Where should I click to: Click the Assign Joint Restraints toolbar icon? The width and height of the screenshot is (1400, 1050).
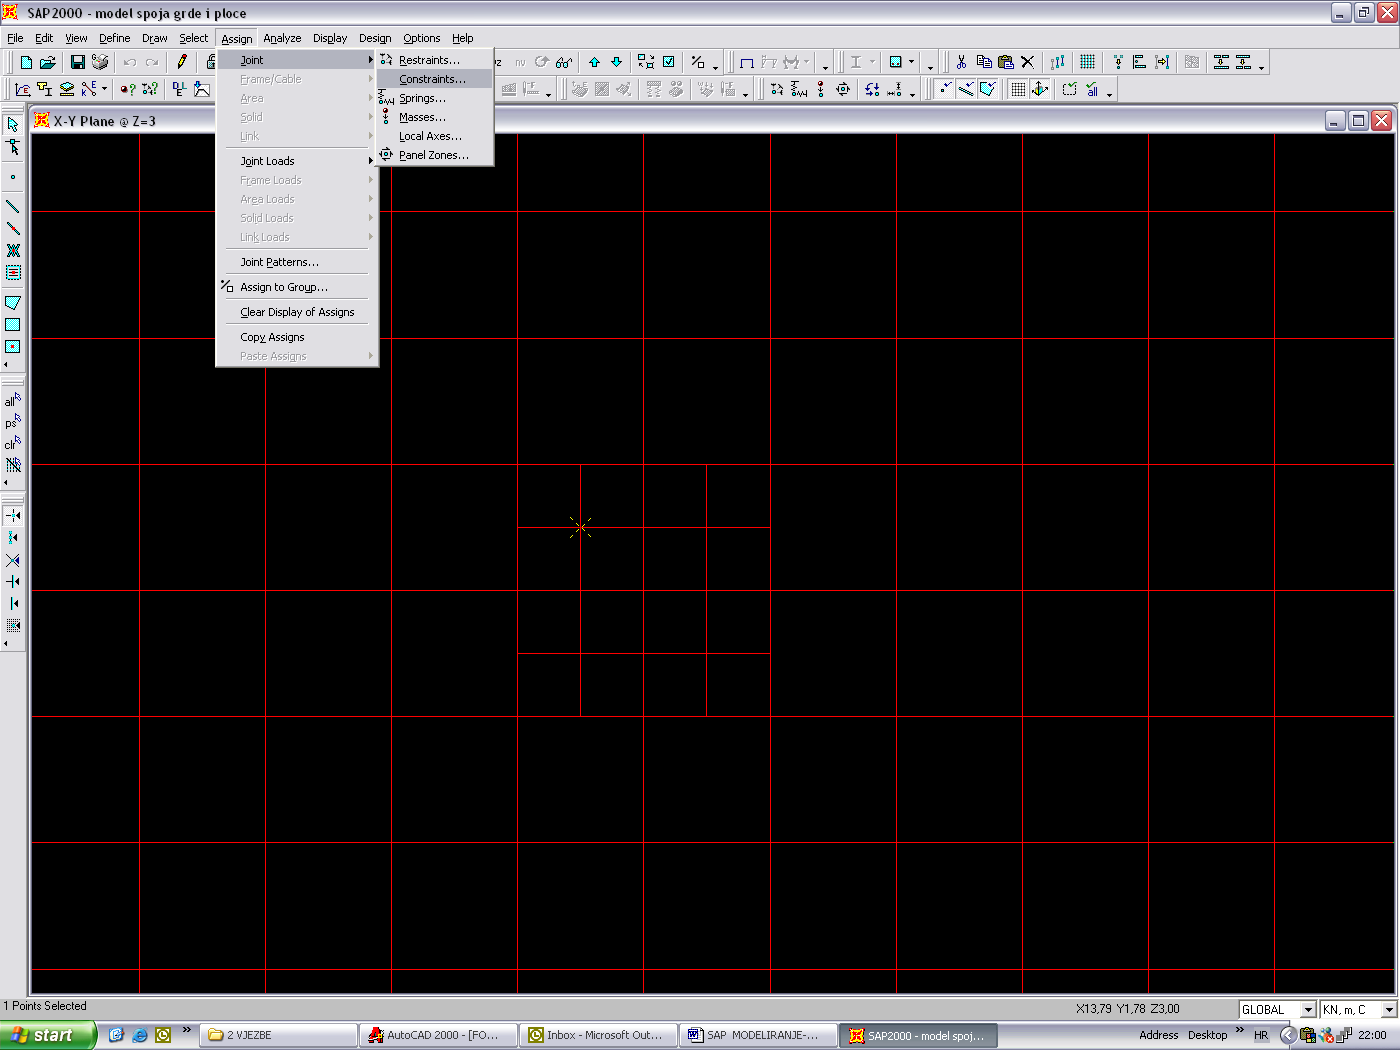click(777, 90)
